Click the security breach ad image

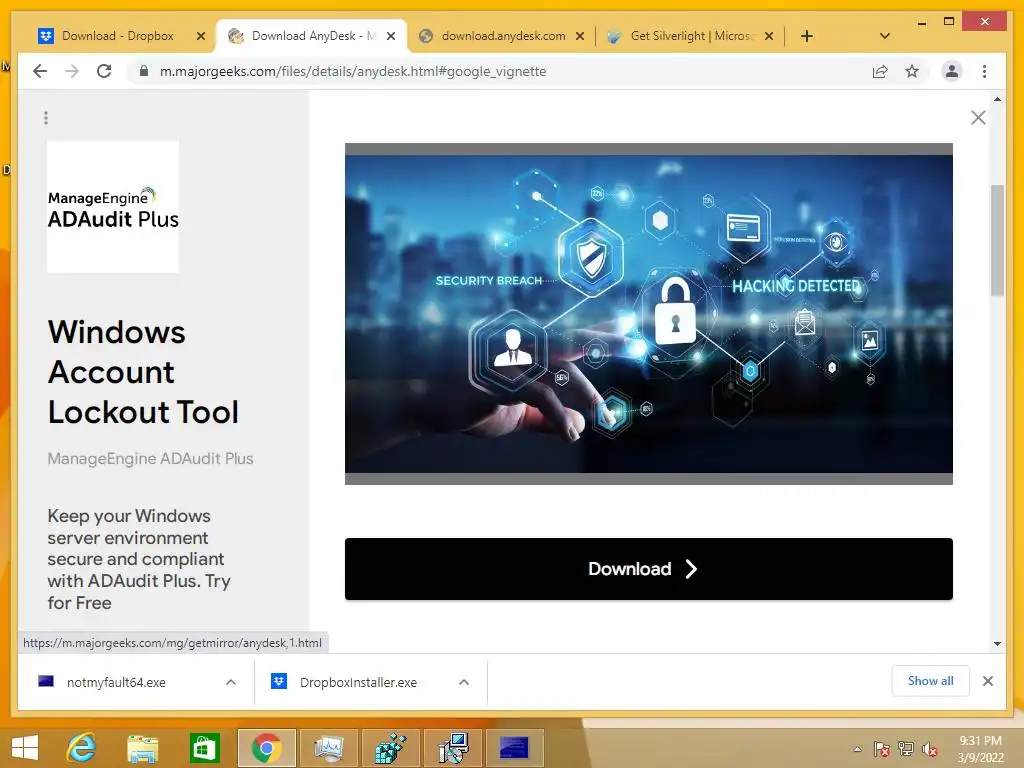pyautogui.click(x=648, y=313)
